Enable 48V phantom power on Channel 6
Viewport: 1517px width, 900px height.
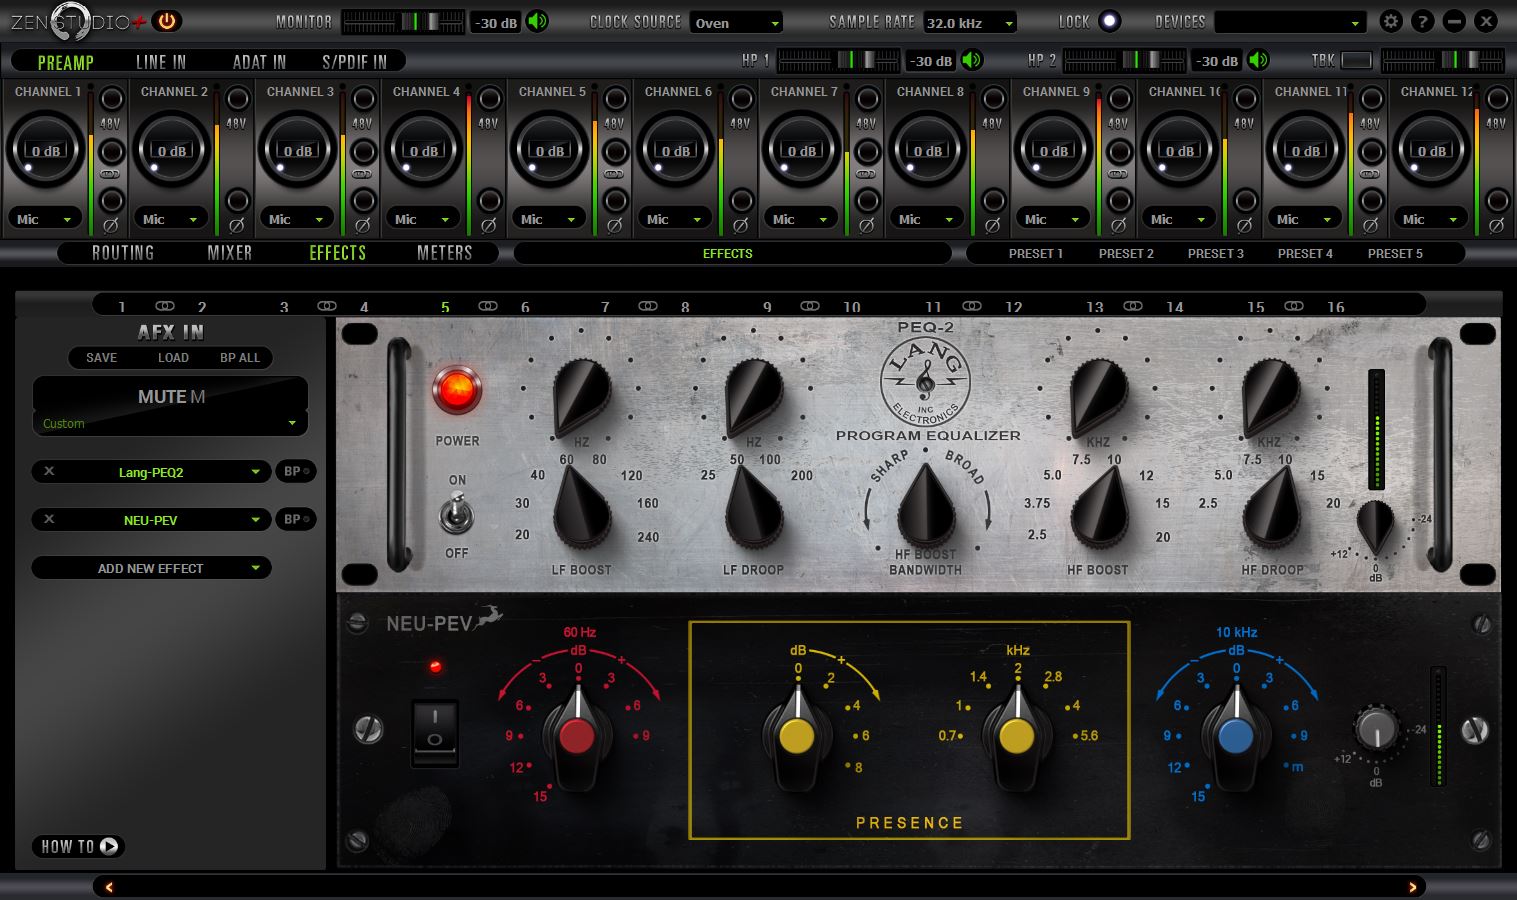click(x=741, y=99)
